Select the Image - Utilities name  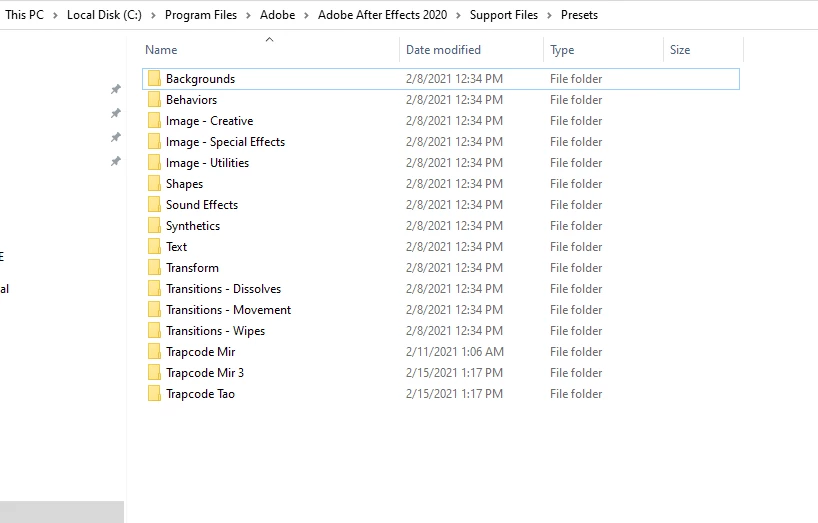pos(207,163)
